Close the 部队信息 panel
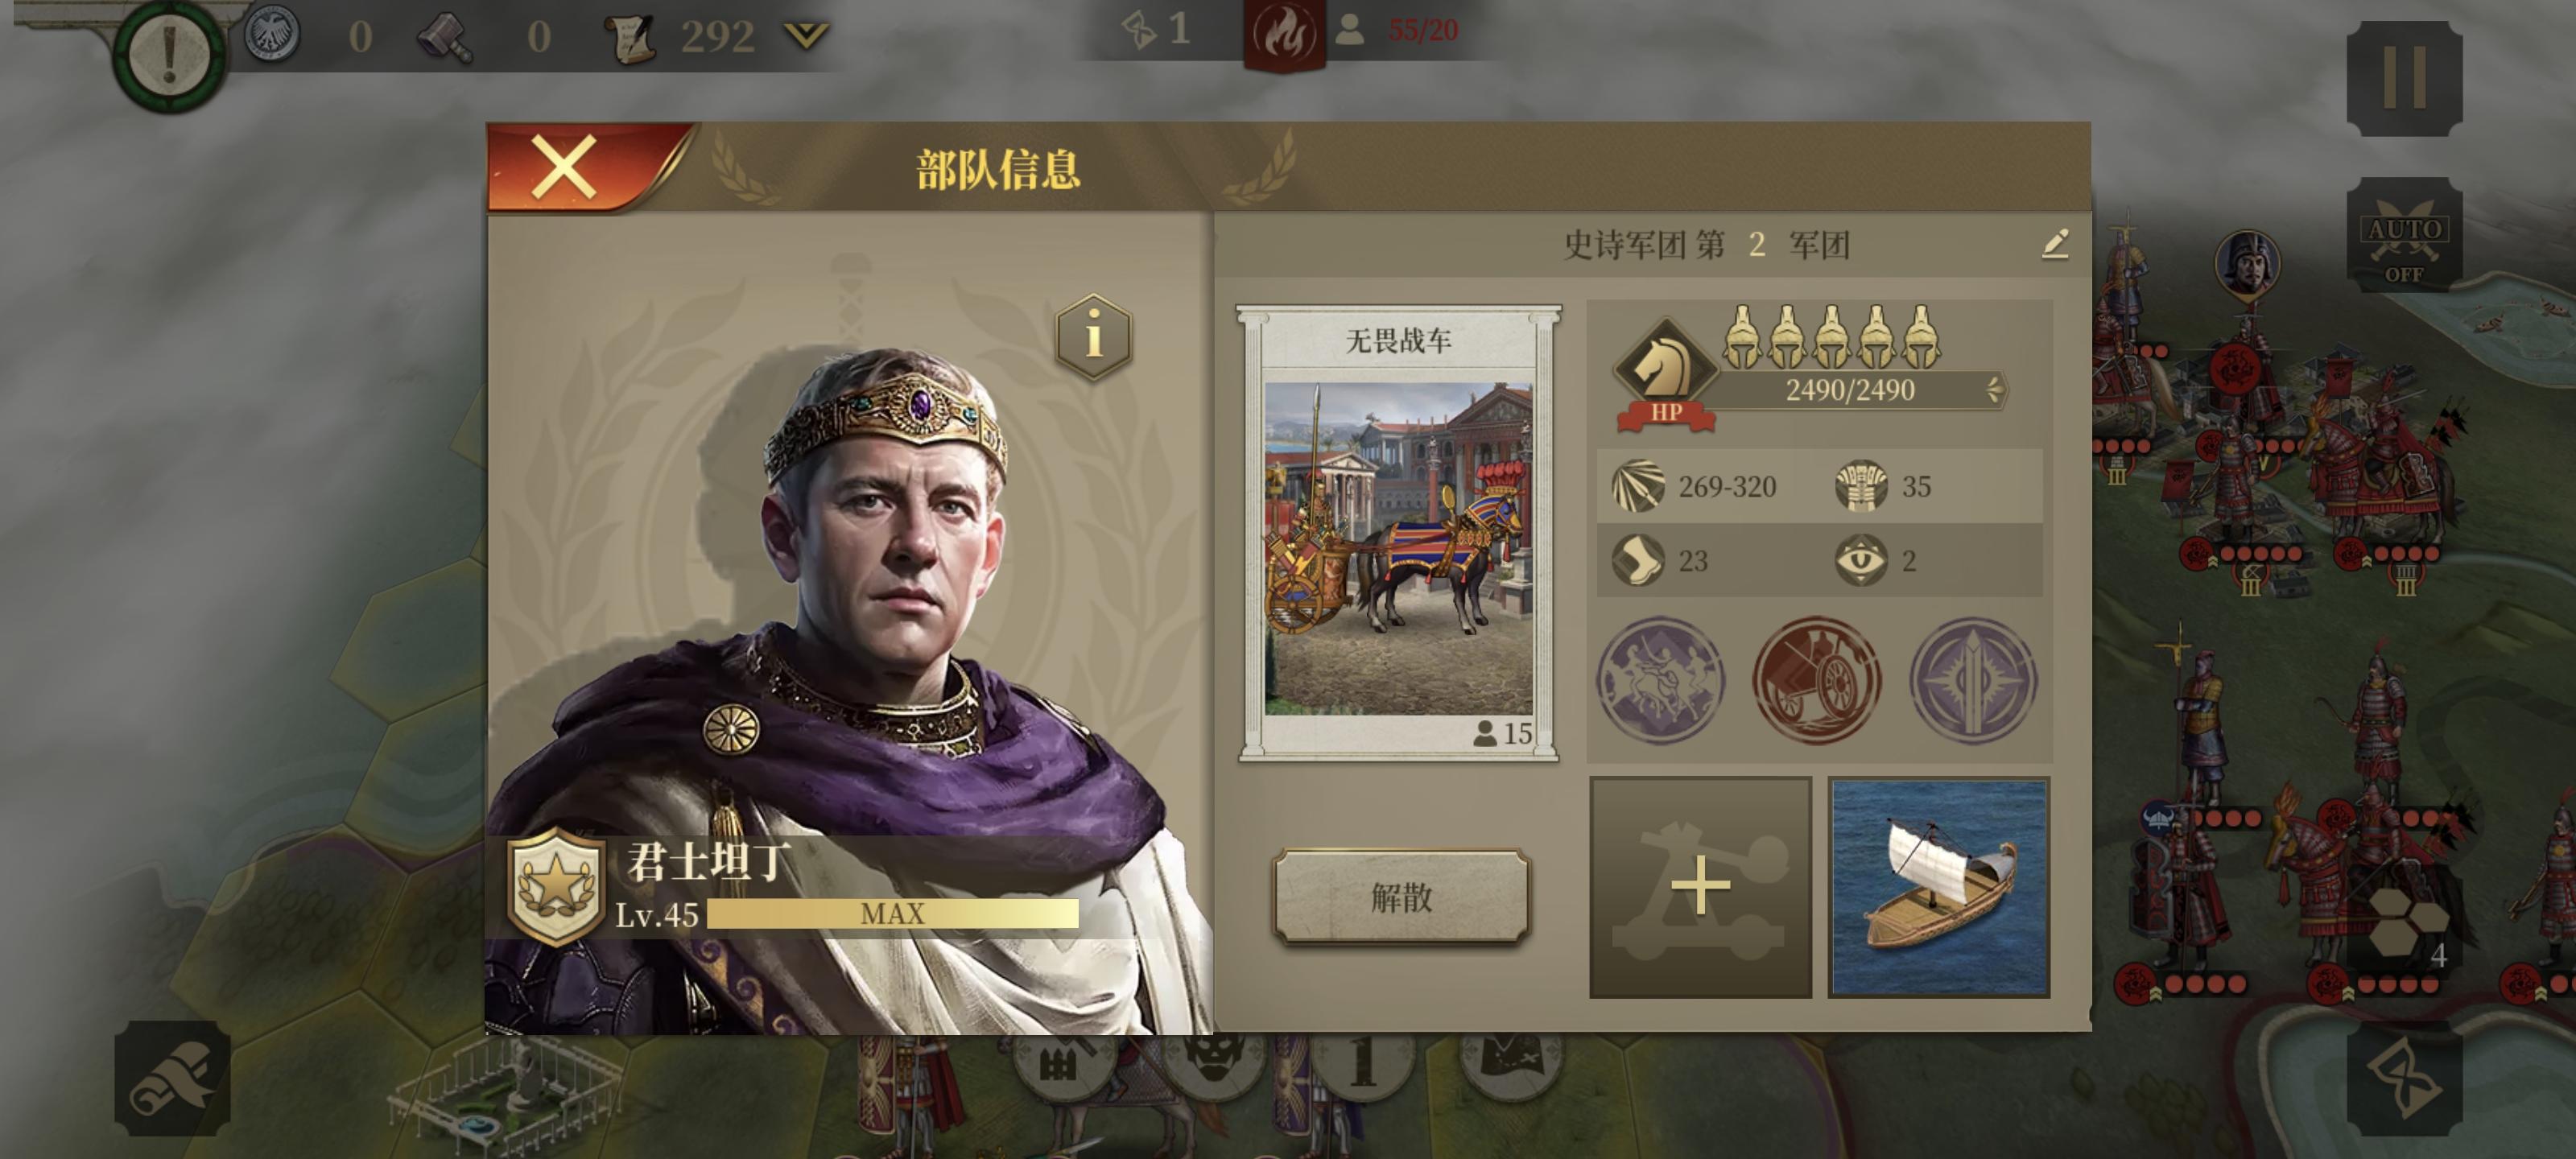Viewport: 2576px width, 1159px height. pyautogui.click(x=564, y=166)
